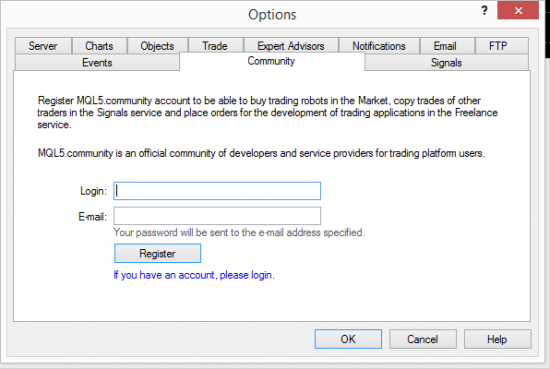This screenshot has height=369, width=550.
Task: Click the 'Login:' field label
Action: click(x=93, y=191)
